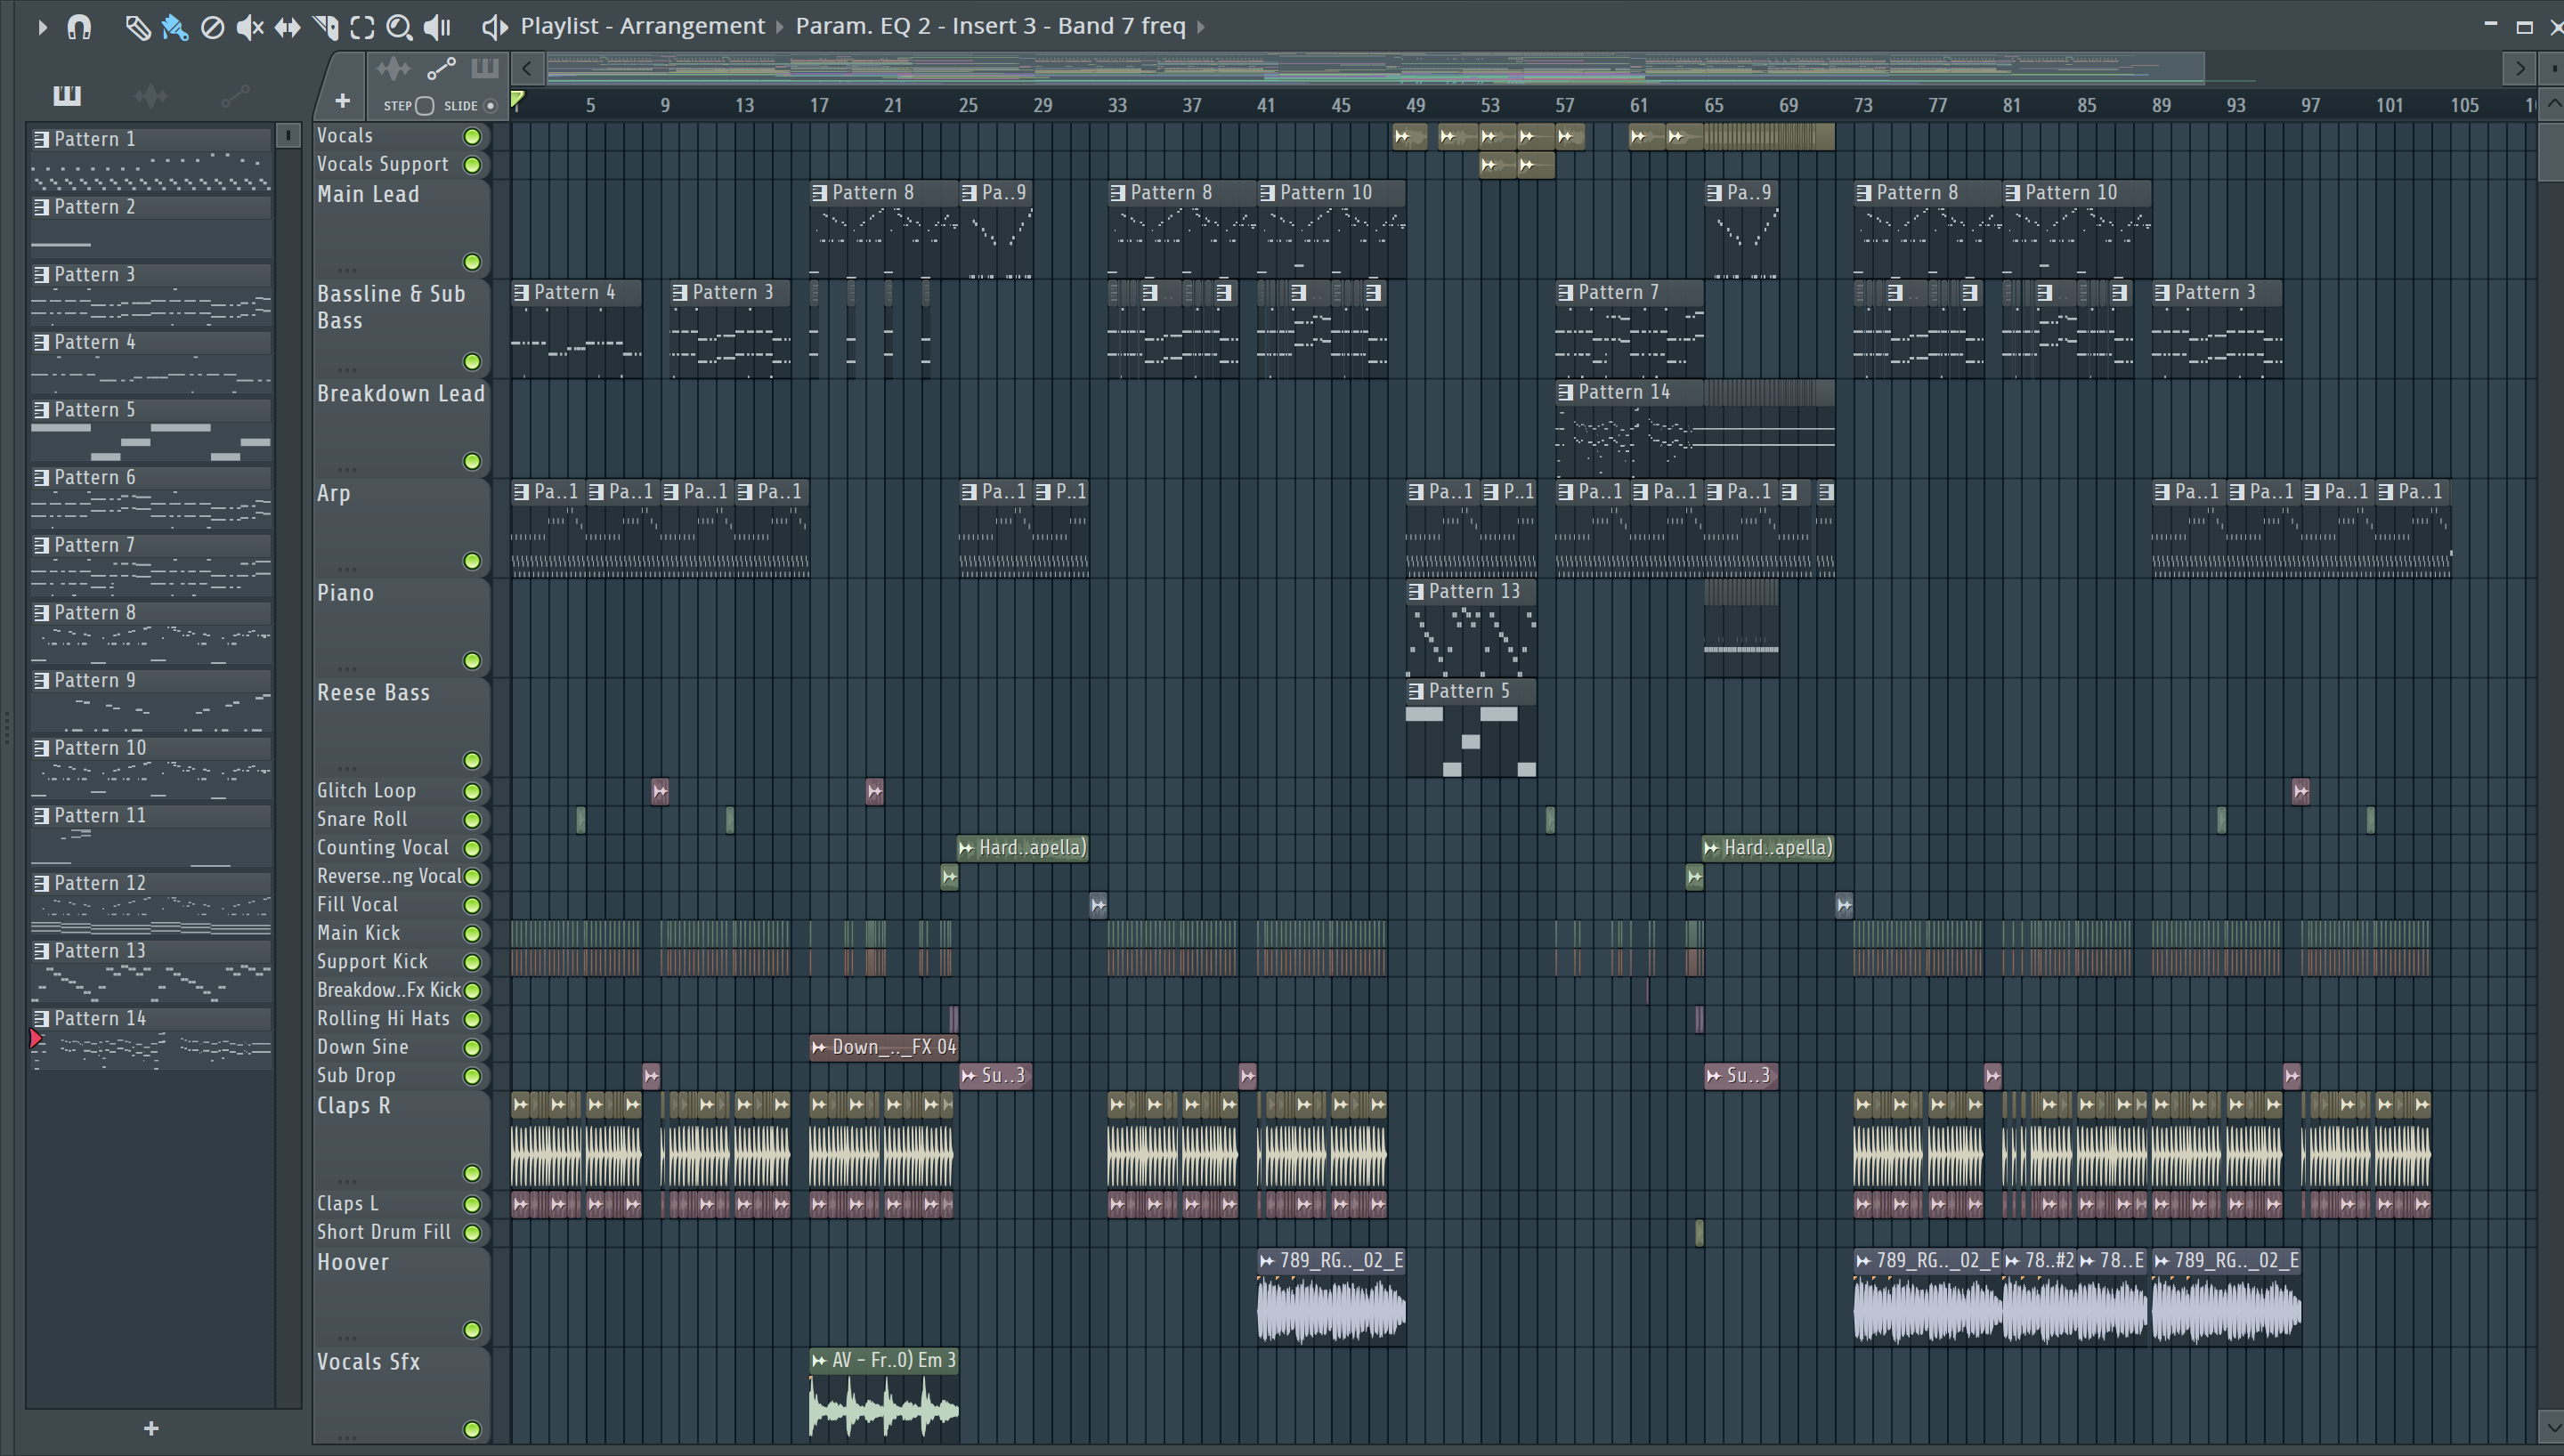Toggle the STEP editing checkbox

(424, 106)
